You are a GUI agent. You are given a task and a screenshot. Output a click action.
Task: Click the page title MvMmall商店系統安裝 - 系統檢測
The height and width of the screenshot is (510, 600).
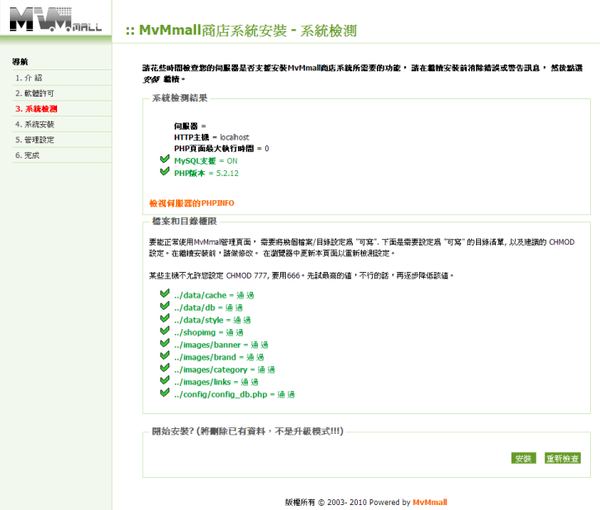click(x=241, y=30)
